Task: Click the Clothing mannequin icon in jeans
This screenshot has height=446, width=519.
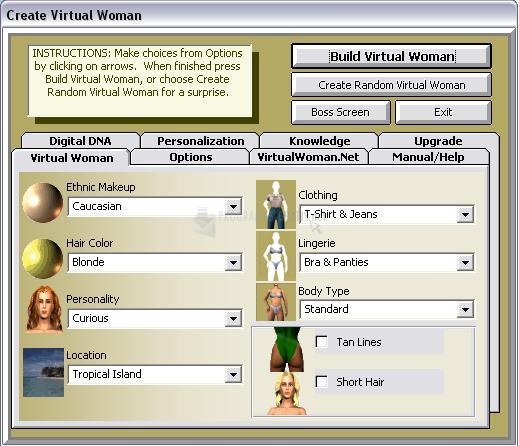Action: pyautogui.click(x=276, y=204)
